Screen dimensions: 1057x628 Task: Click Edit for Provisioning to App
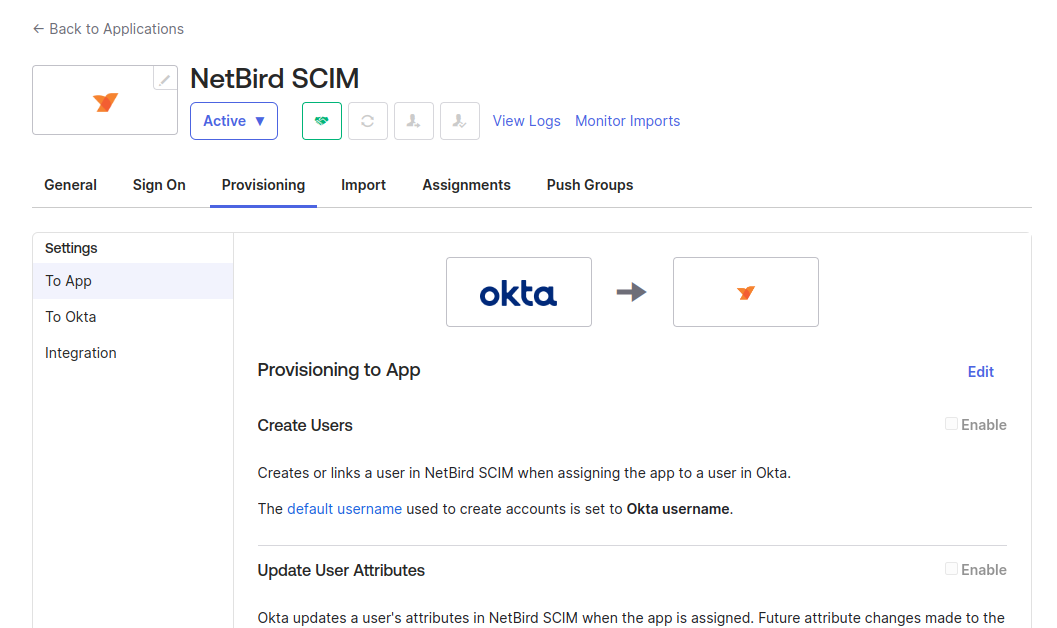tap(980, 372)
